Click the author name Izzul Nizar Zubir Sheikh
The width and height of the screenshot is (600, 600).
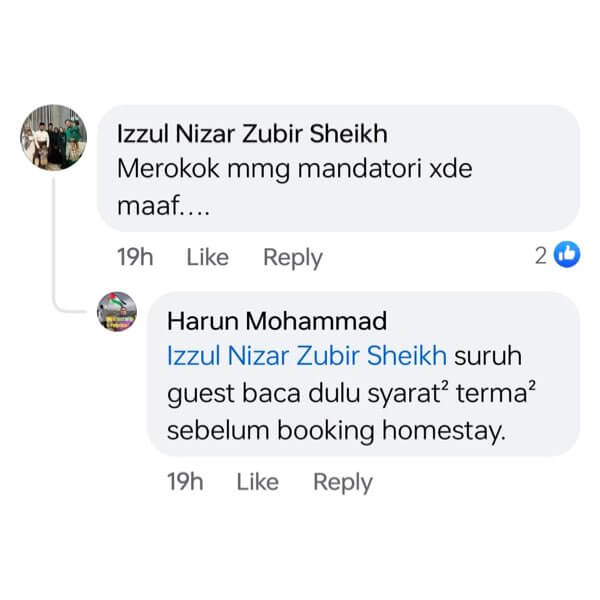[x=252, y=134]
